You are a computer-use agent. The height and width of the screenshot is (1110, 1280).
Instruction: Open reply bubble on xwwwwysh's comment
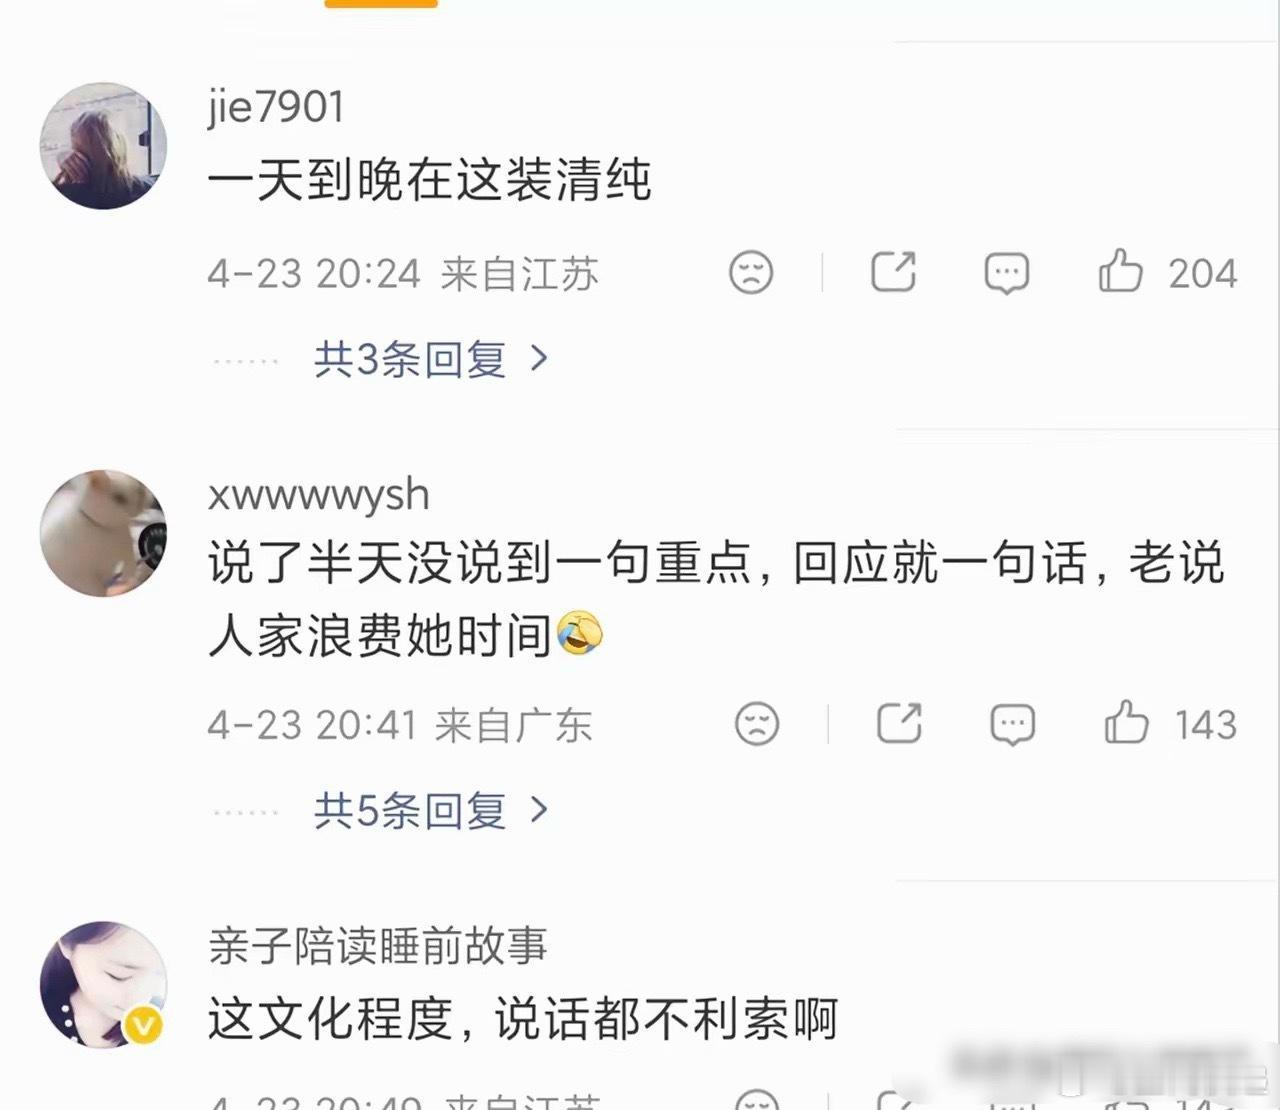1012,724
